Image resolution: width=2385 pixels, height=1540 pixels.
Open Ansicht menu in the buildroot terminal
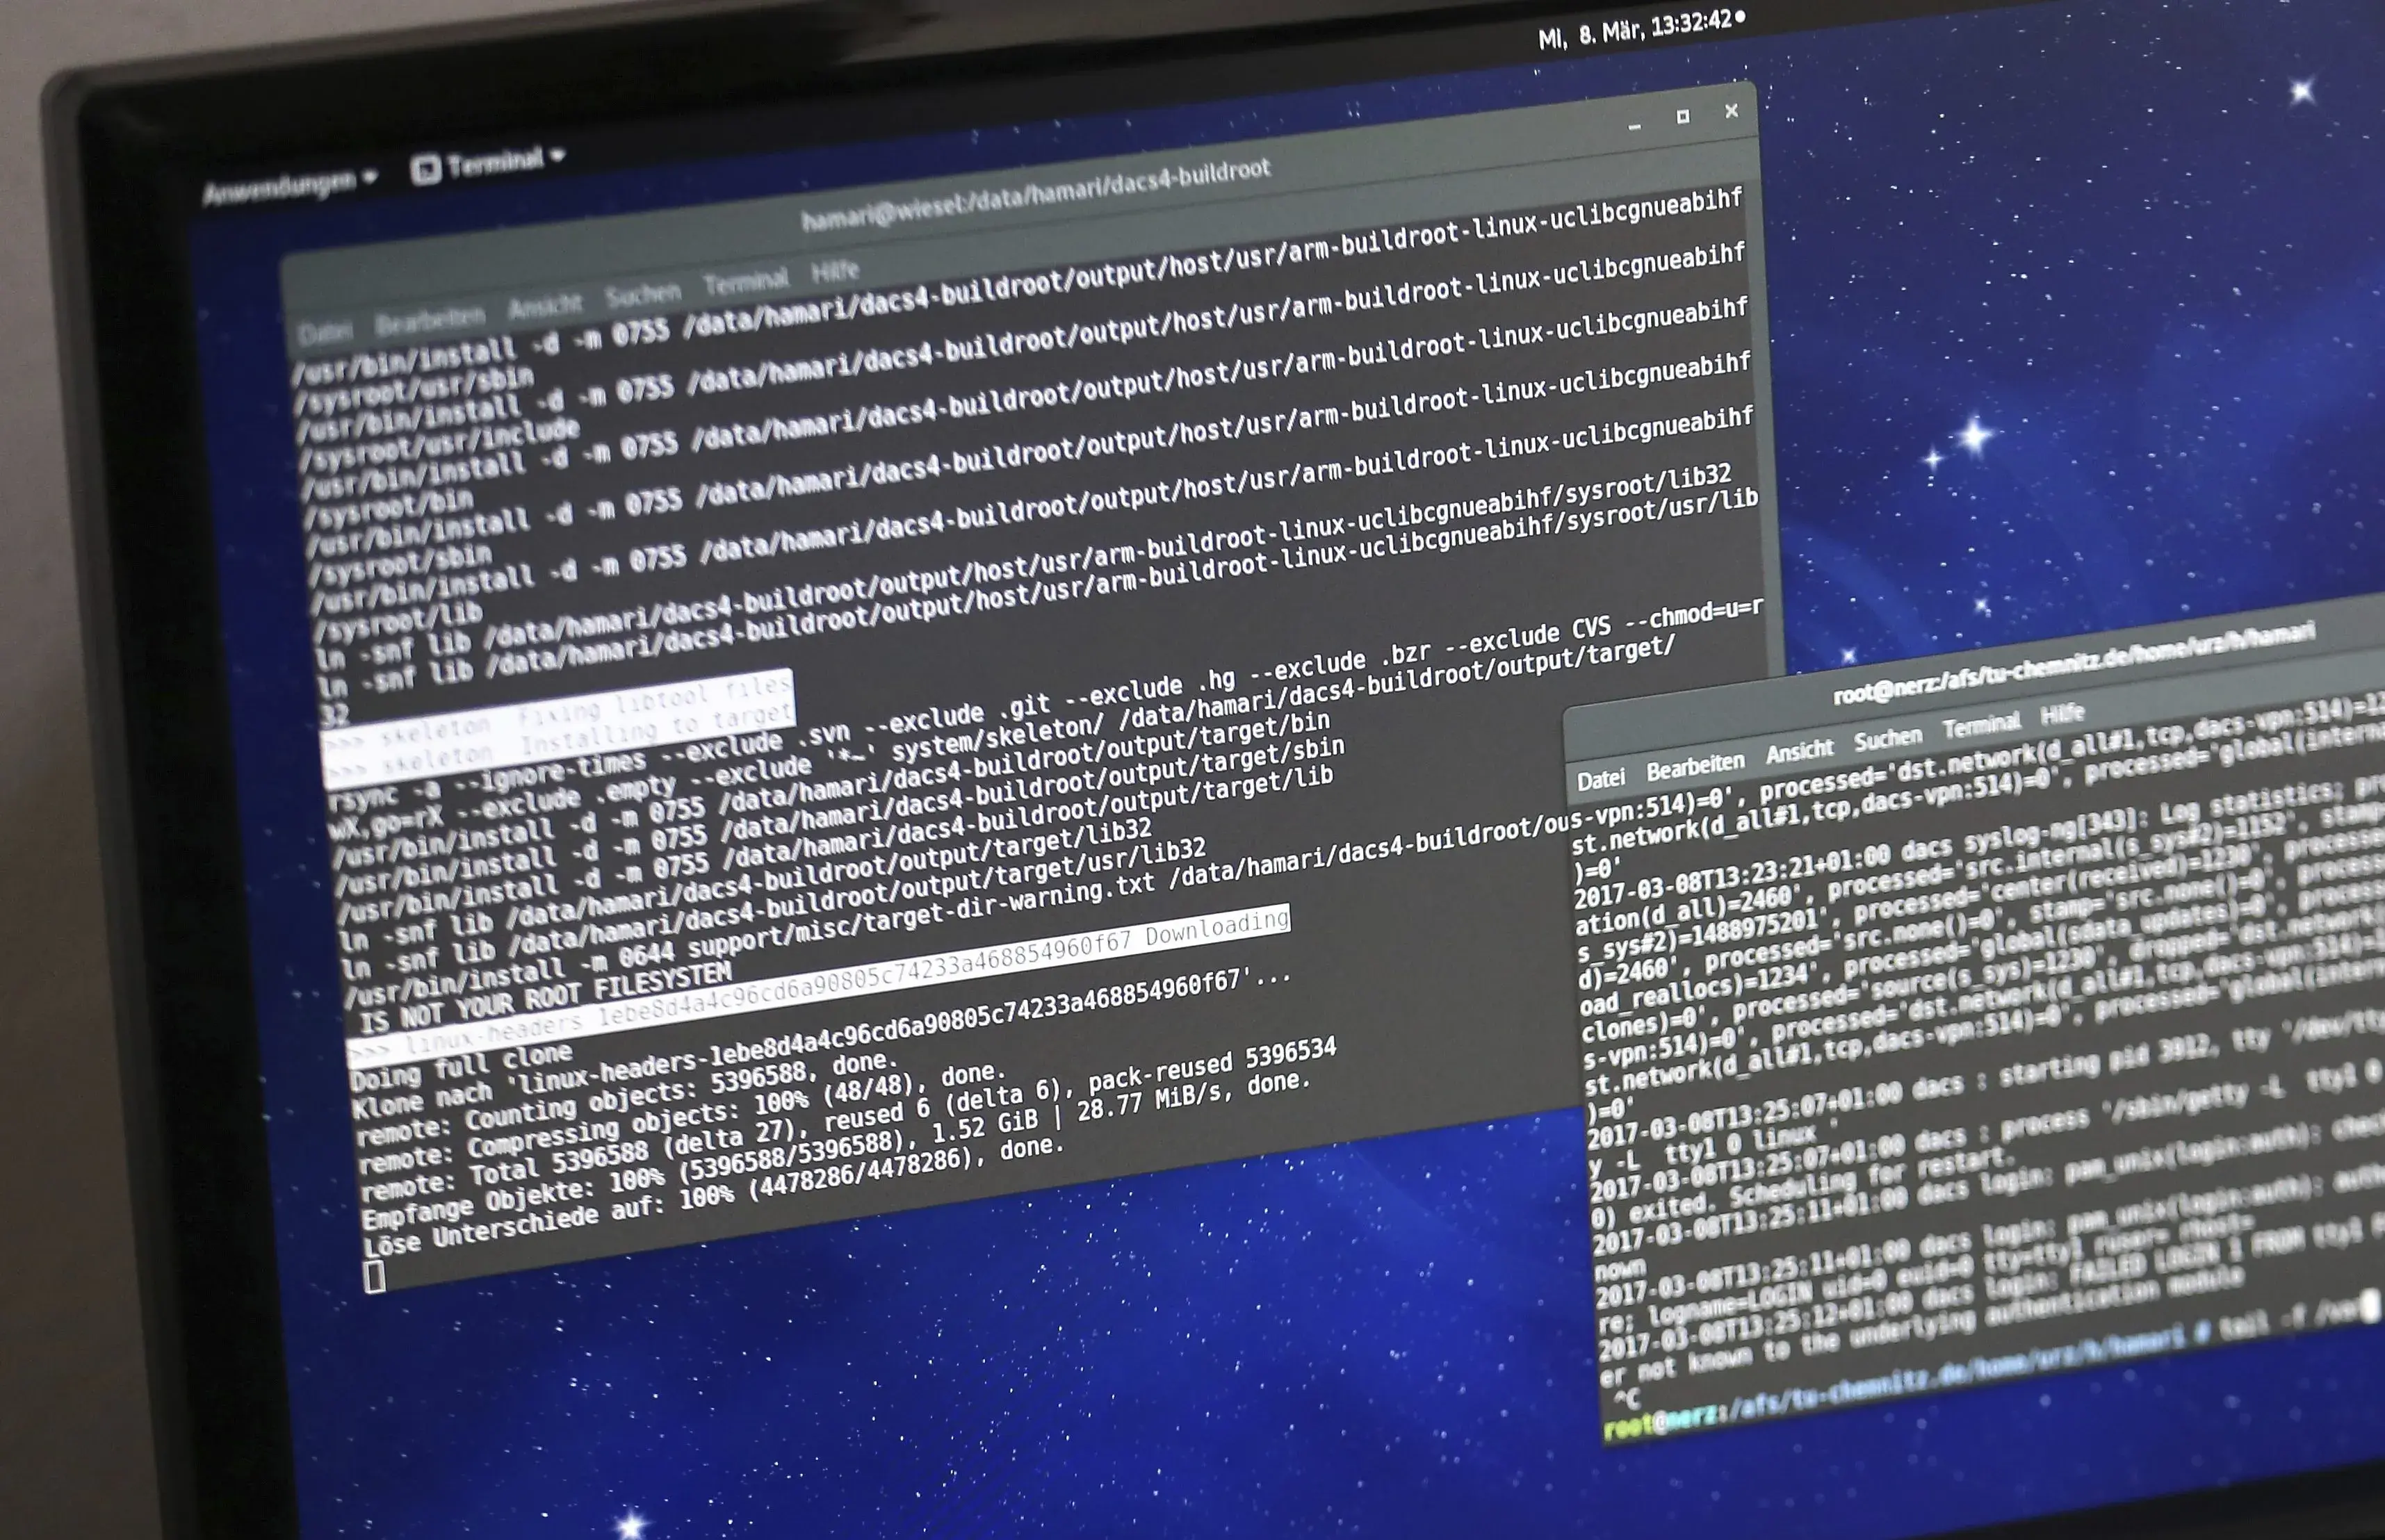pos(544,305)
